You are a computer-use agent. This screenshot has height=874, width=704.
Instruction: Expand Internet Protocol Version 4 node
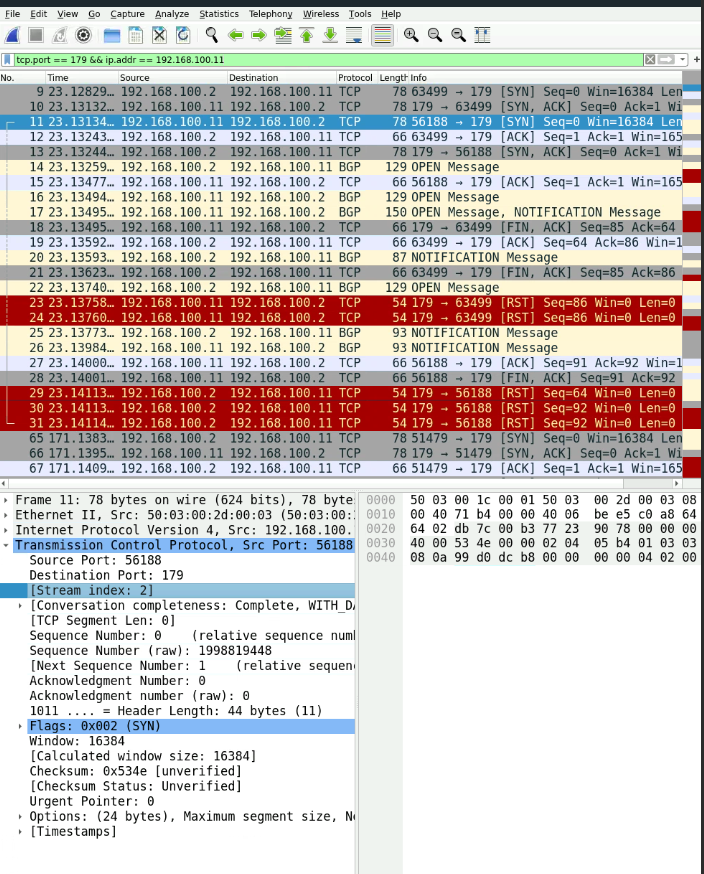tap(6, 530)
